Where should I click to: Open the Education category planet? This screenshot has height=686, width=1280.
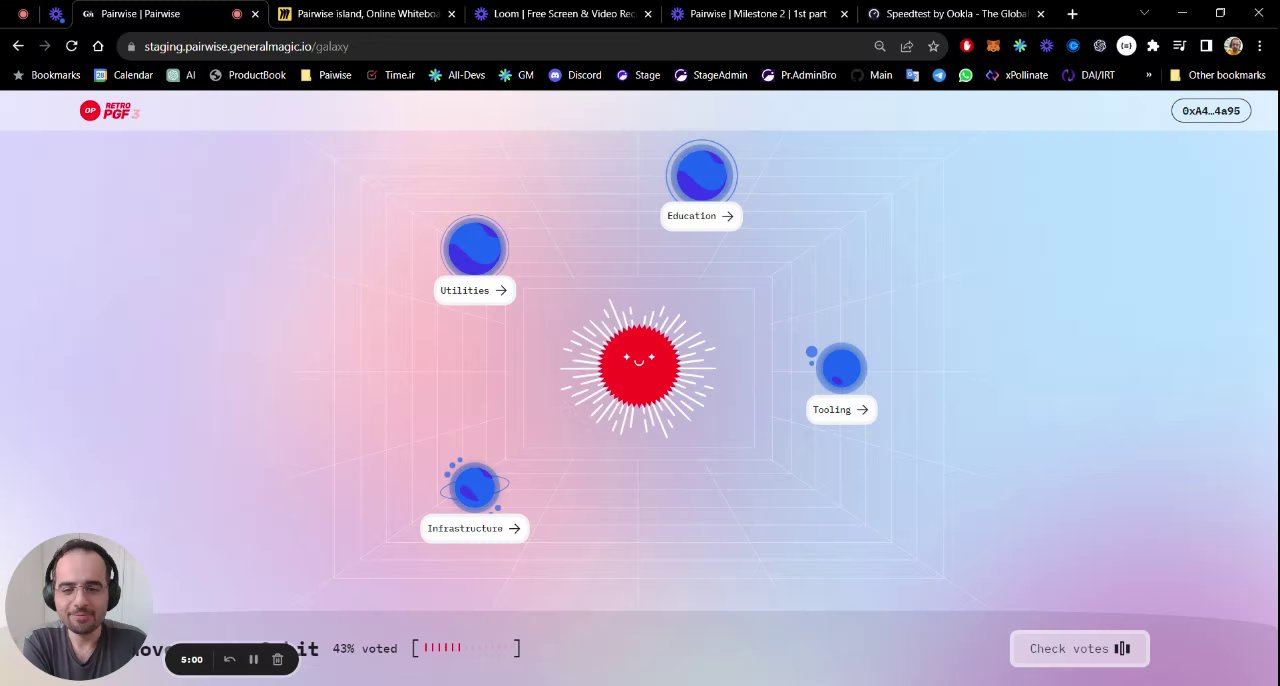[x=701, y=174]
